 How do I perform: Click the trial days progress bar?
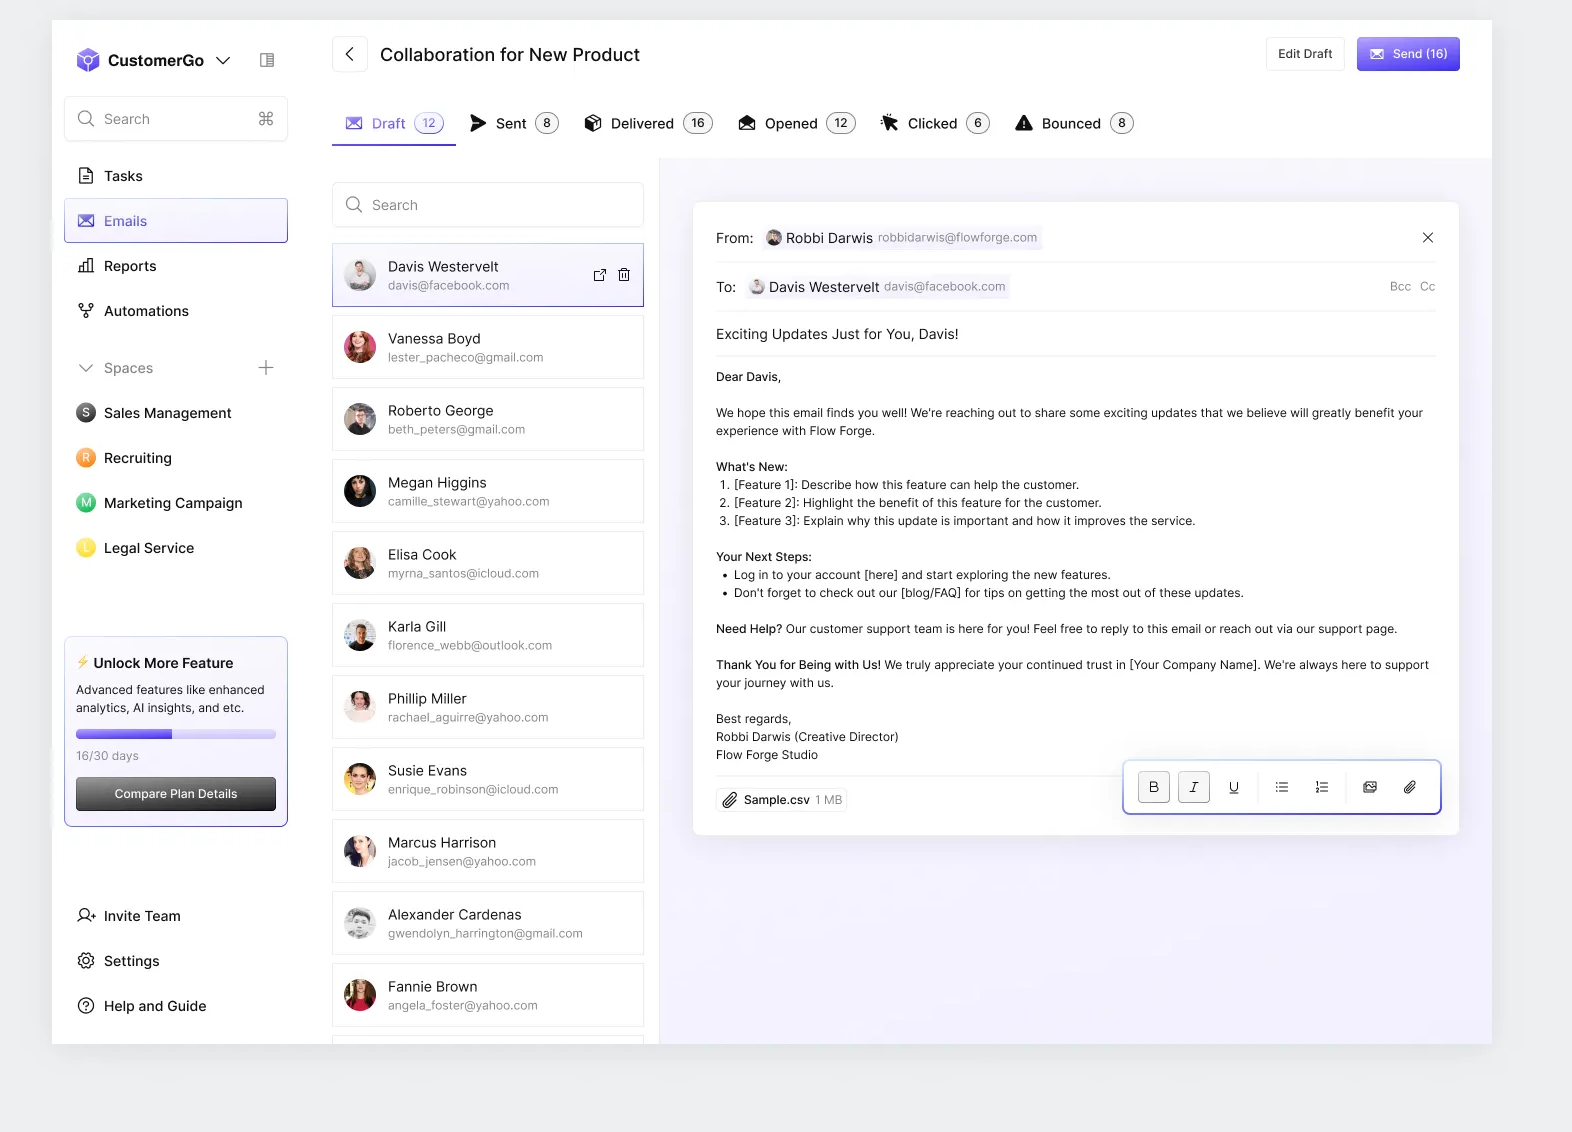coord(176,734)
